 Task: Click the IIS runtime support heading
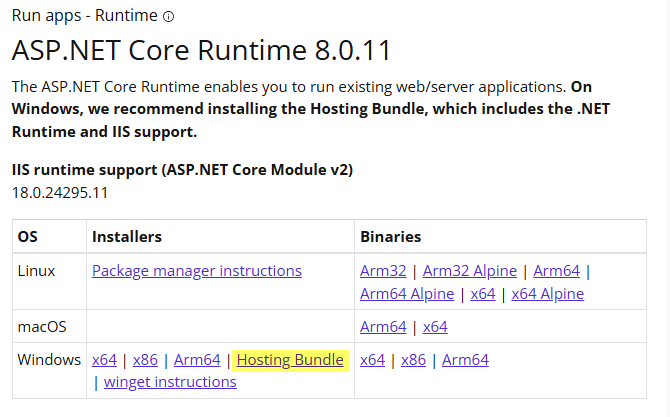click(182, 170)
